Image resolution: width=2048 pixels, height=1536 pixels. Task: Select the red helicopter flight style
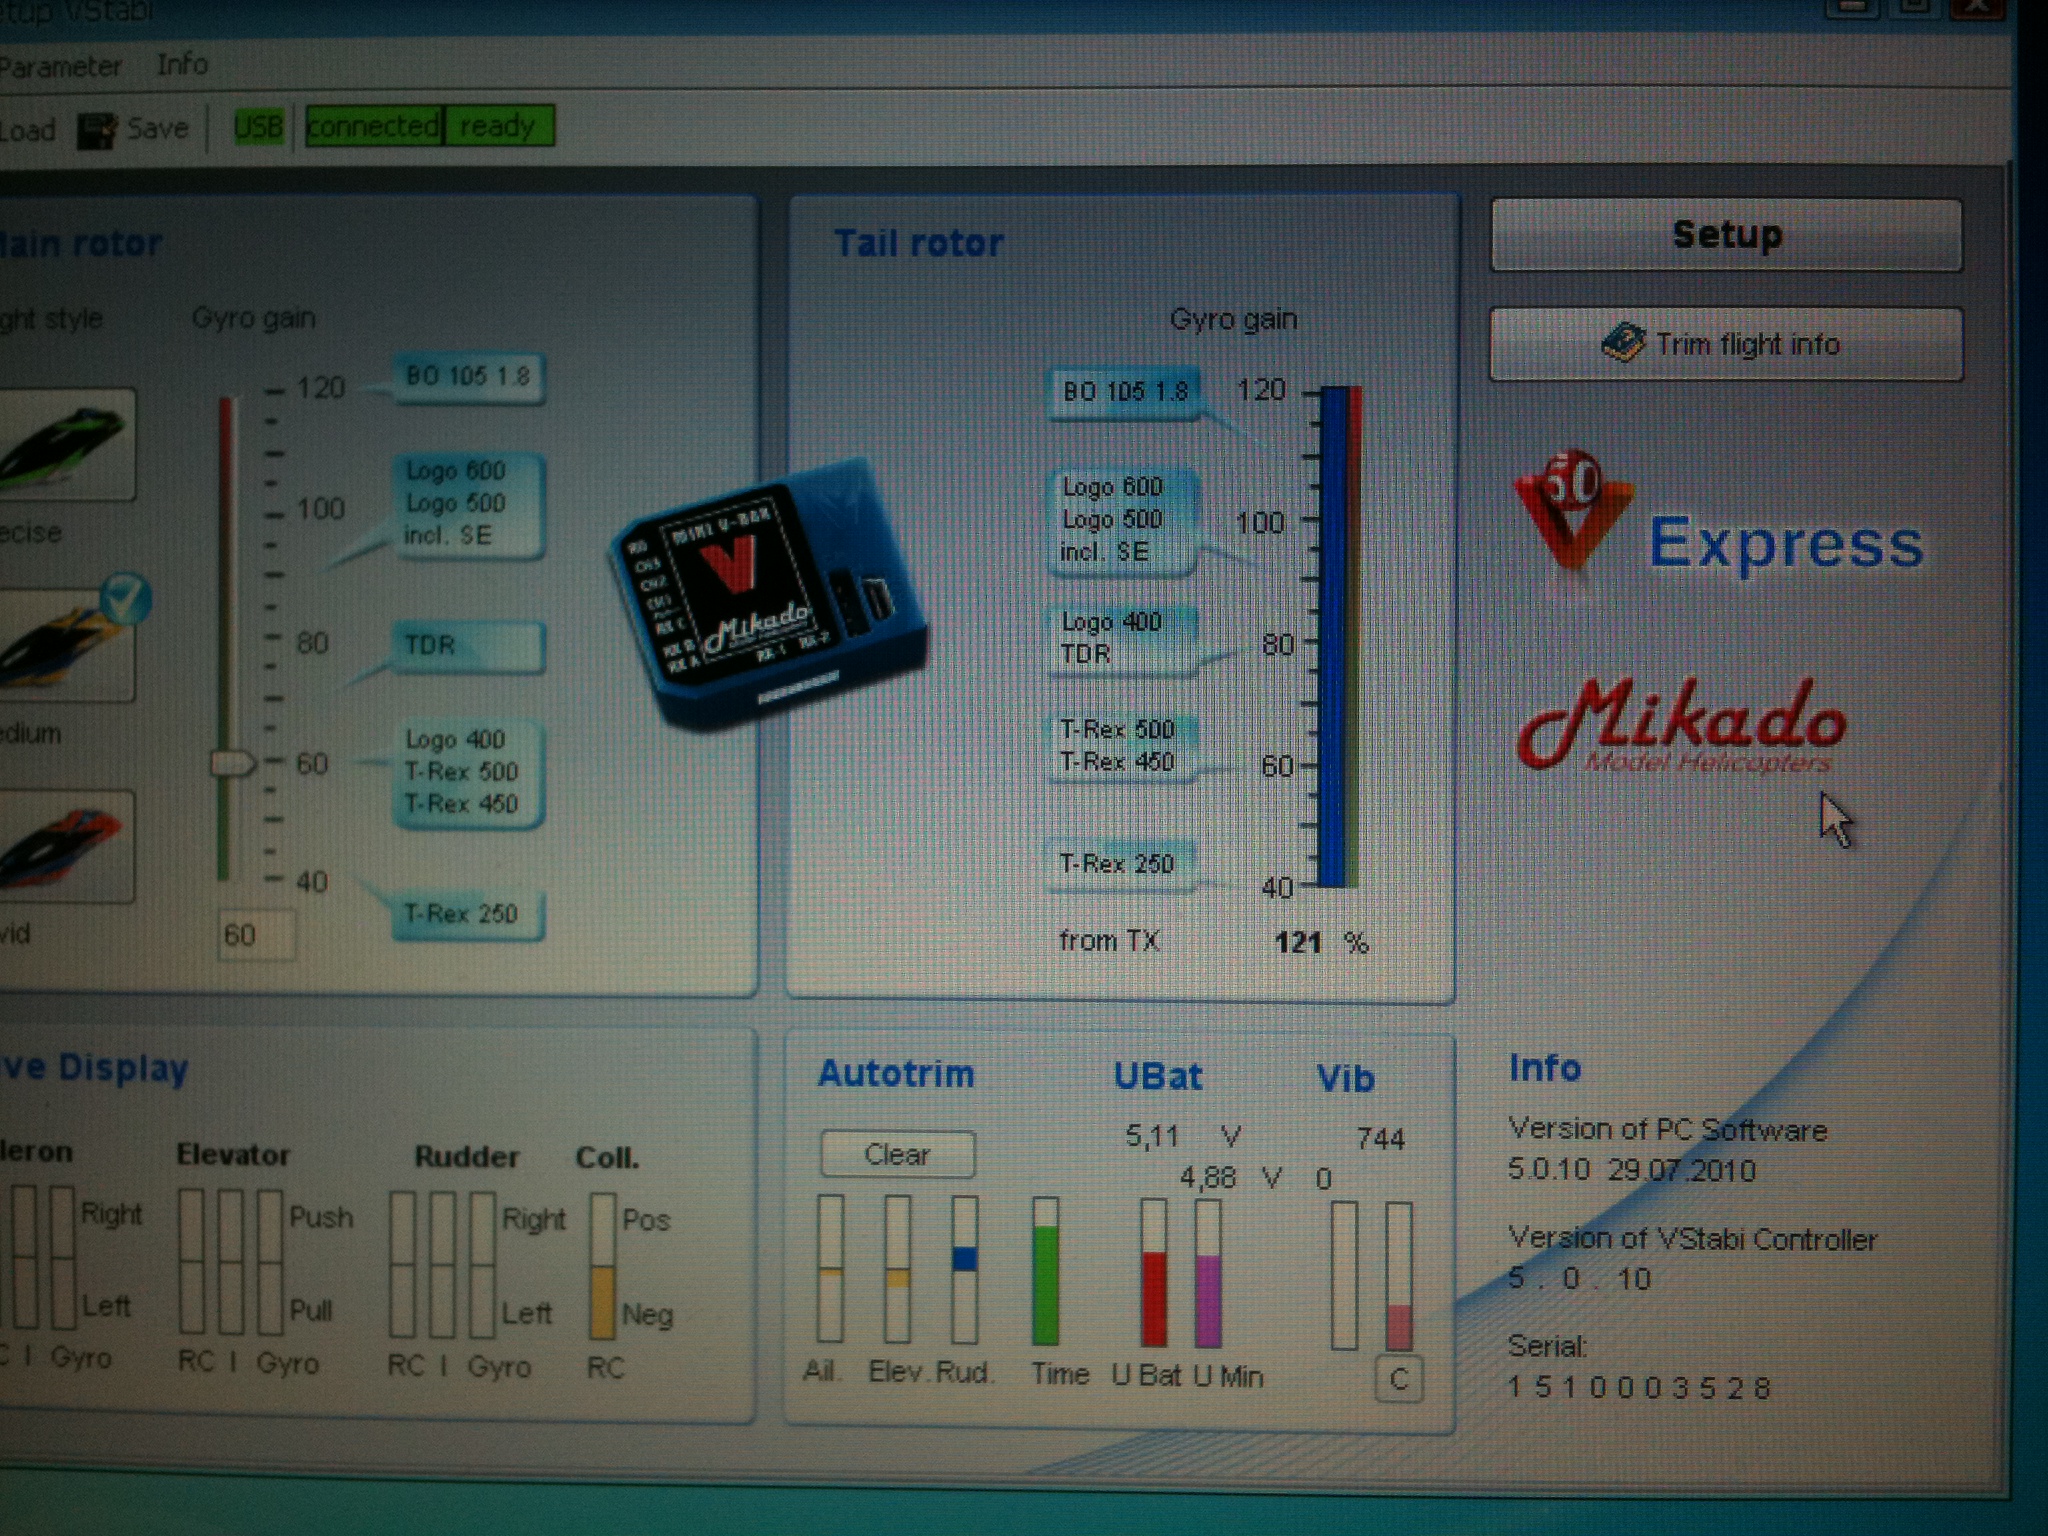66,846
